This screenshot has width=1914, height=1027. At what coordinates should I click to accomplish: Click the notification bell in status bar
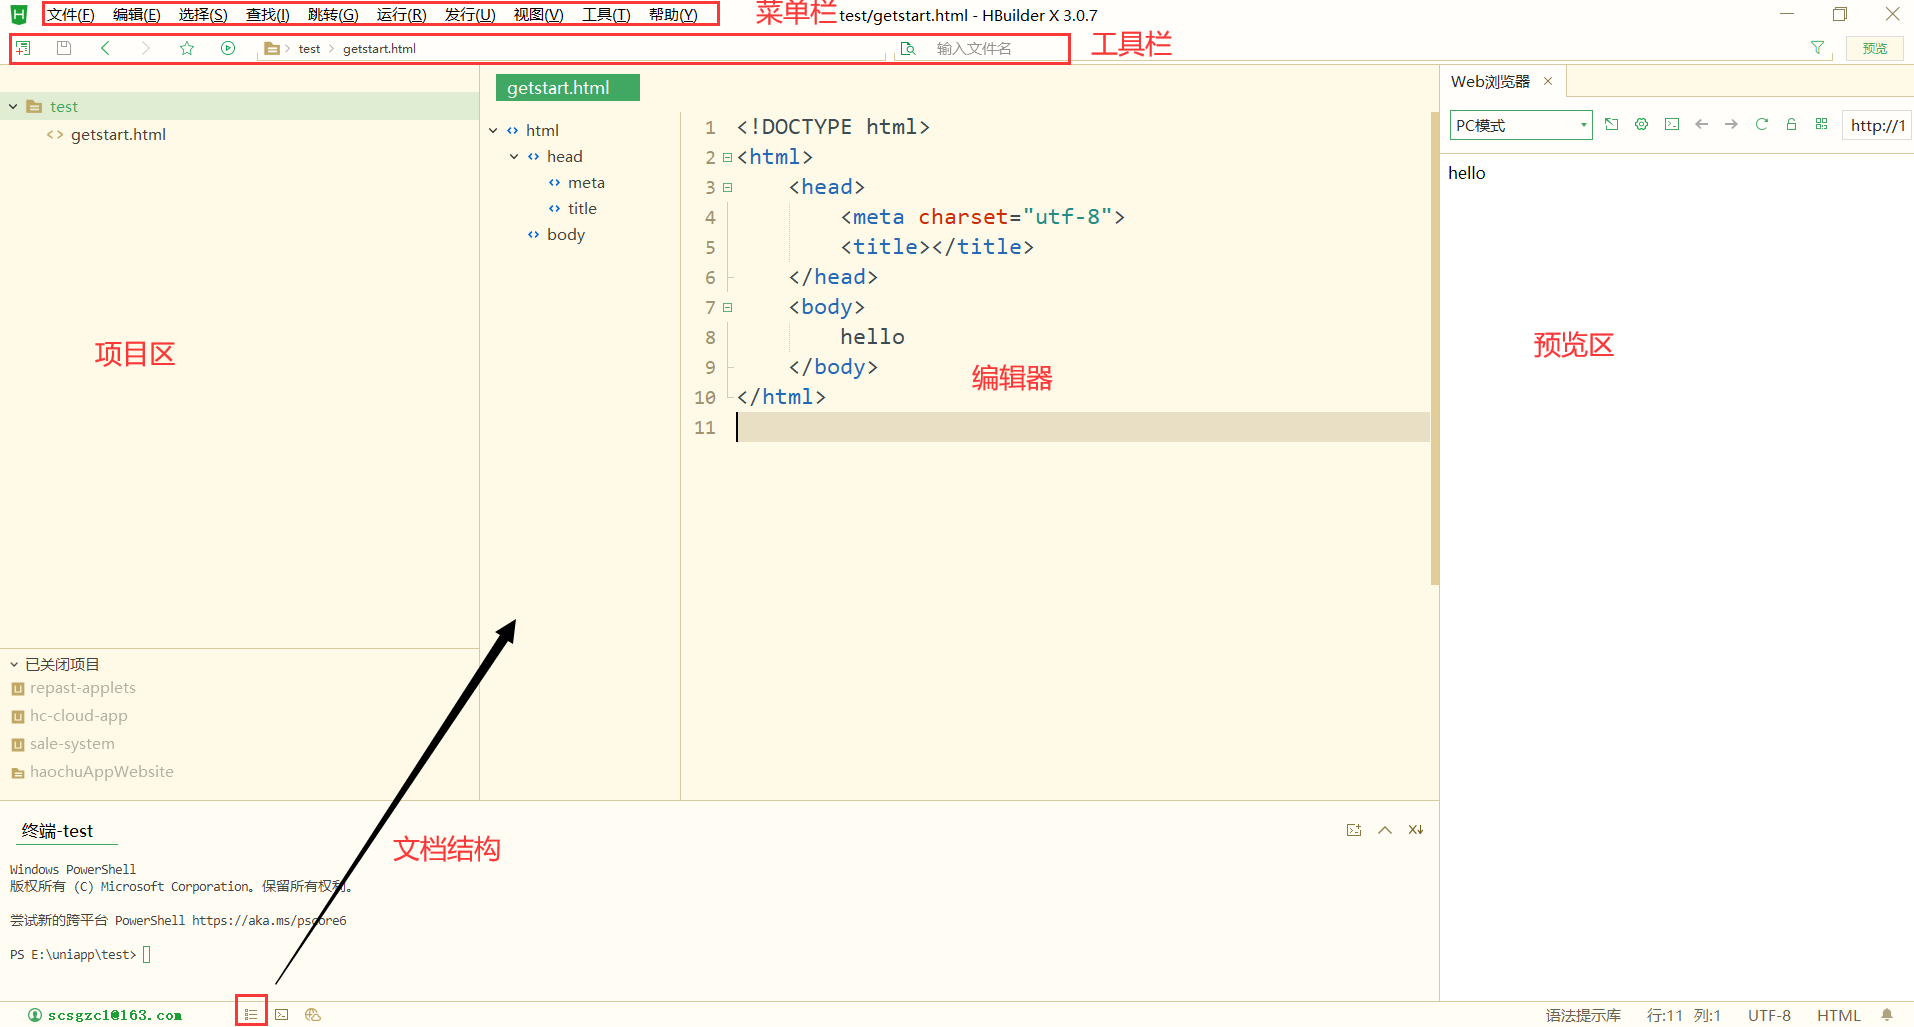(x=1887, y=1015)
